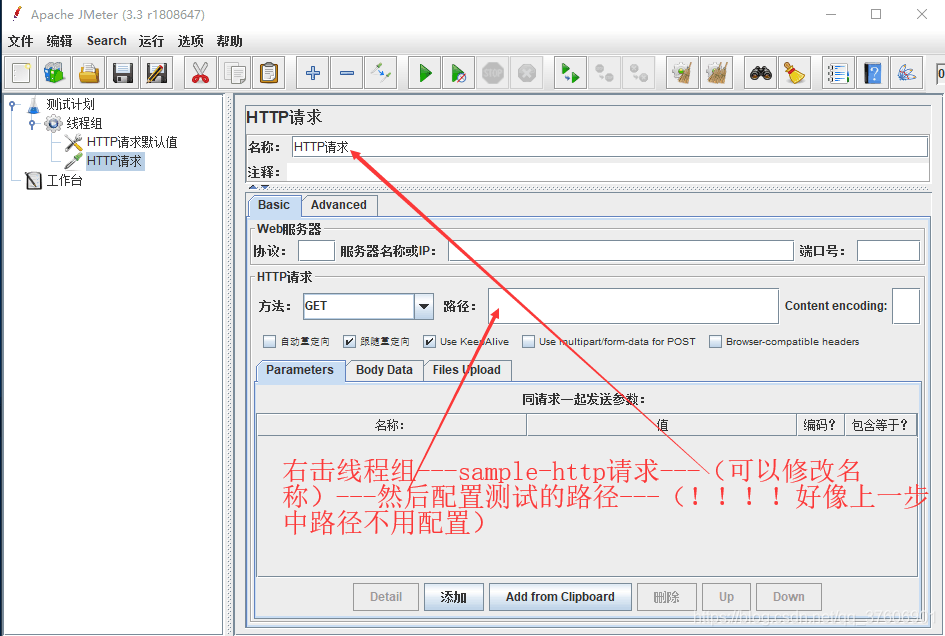Switch to the Body Data tab

(x=385, y=370)
